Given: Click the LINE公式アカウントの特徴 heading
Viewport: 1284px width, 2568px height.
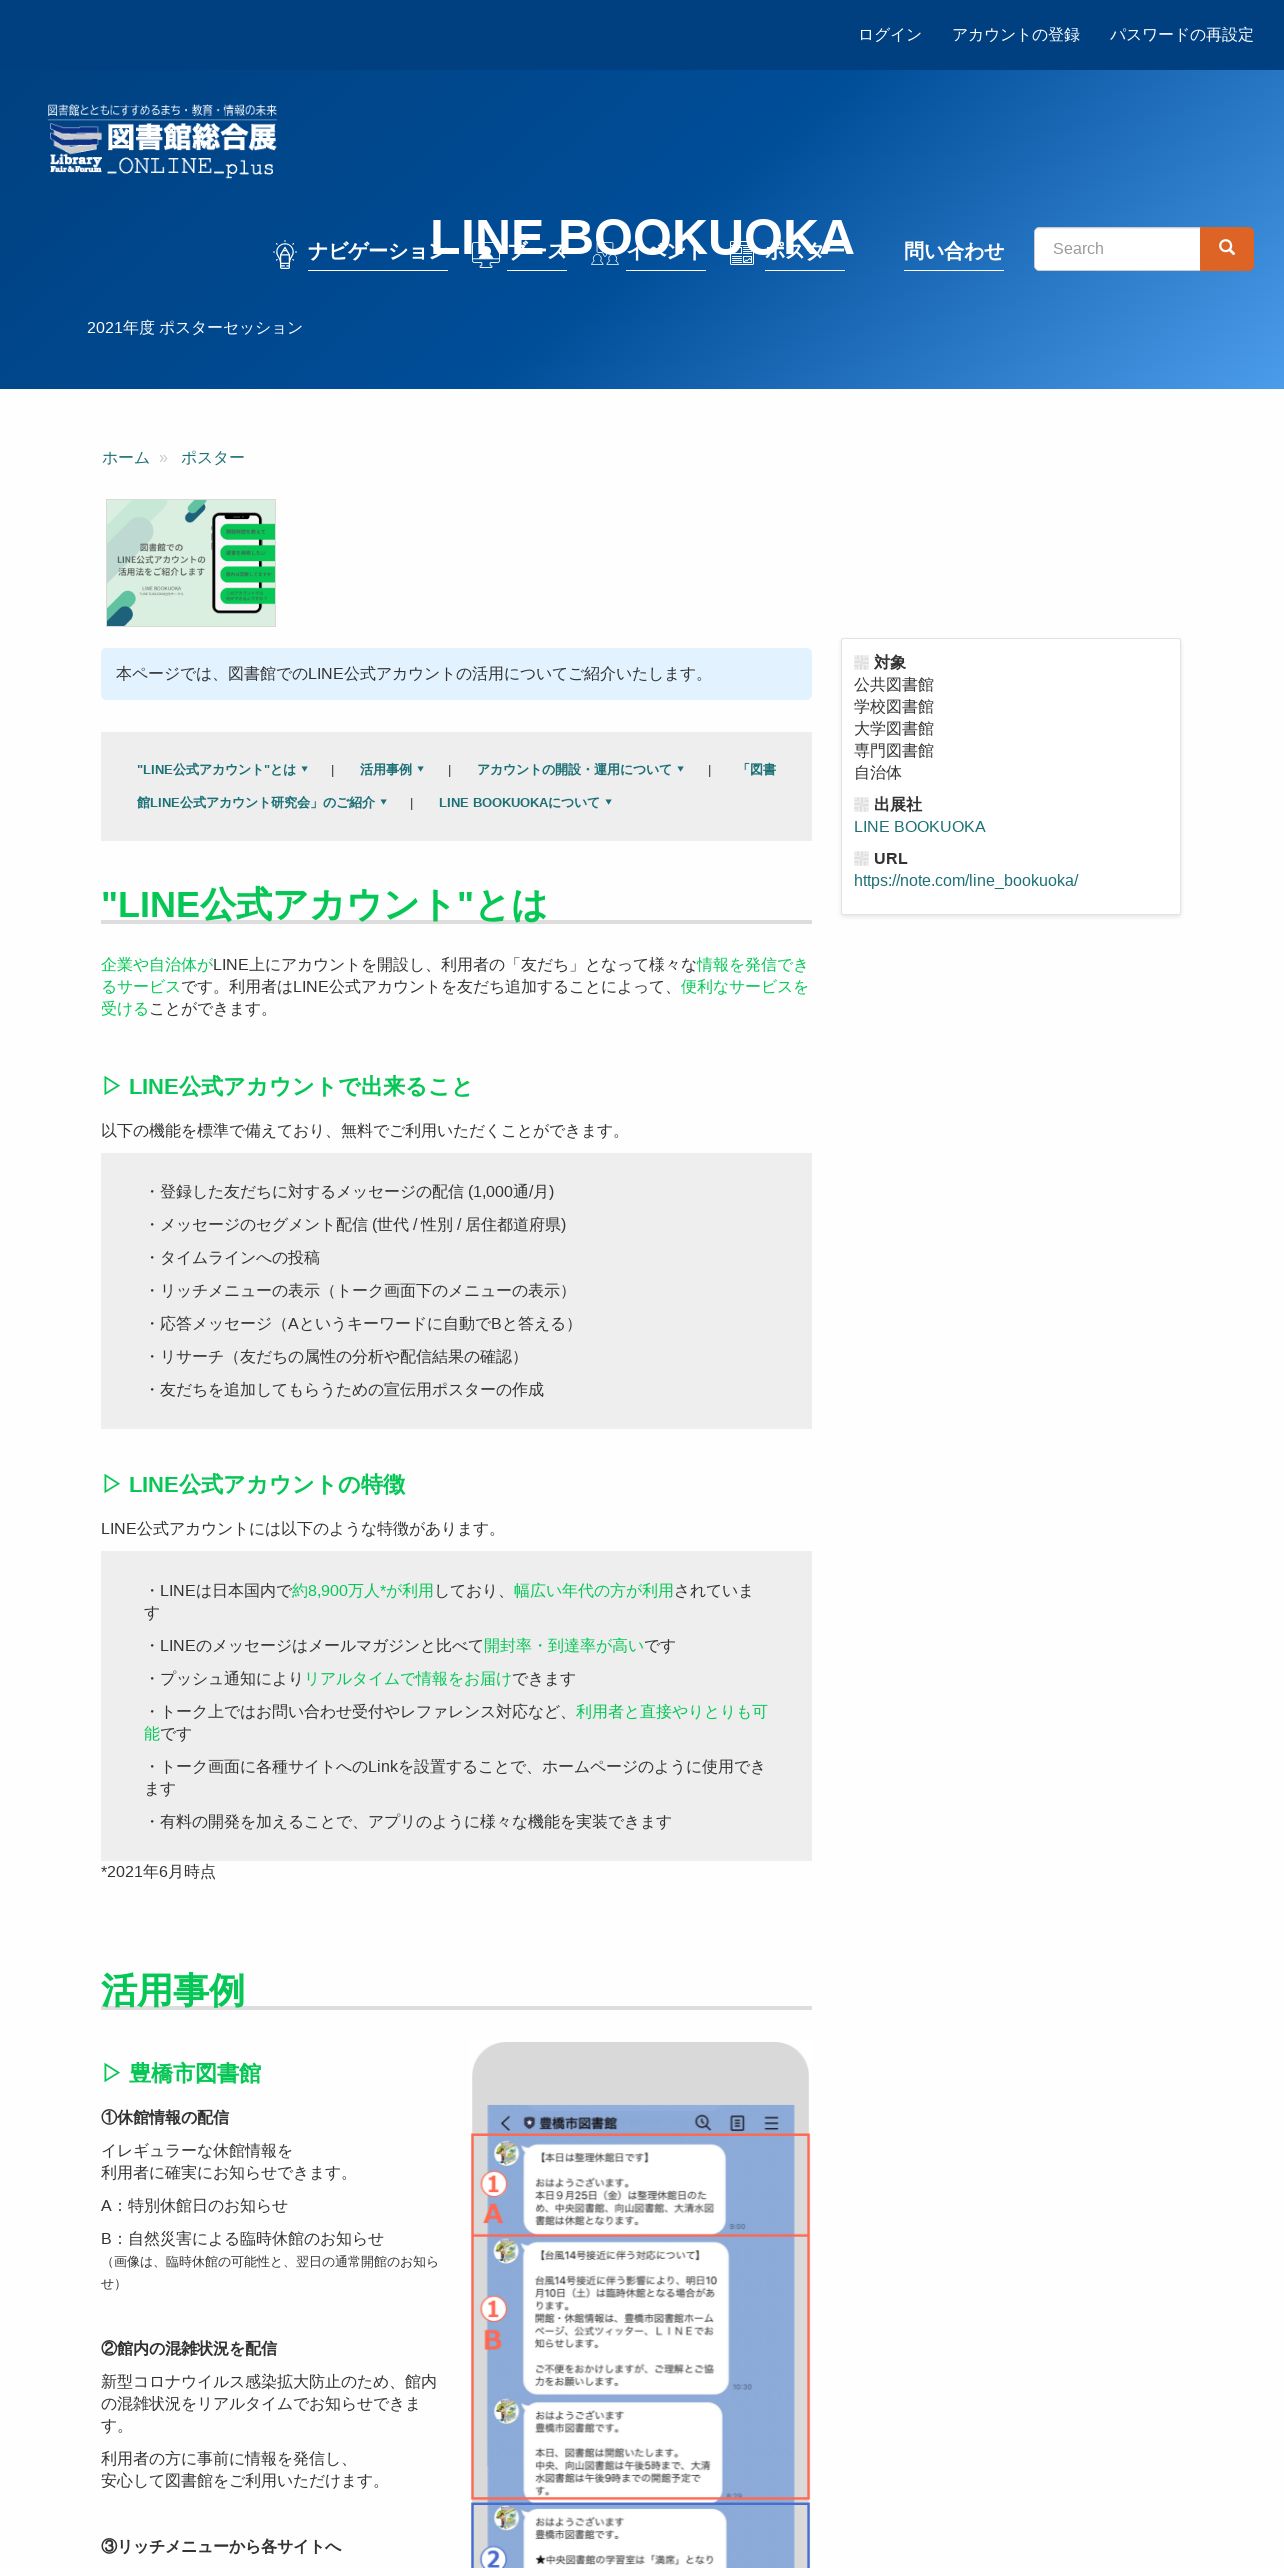Looking at the screenshot, I should pos(253,1485).
